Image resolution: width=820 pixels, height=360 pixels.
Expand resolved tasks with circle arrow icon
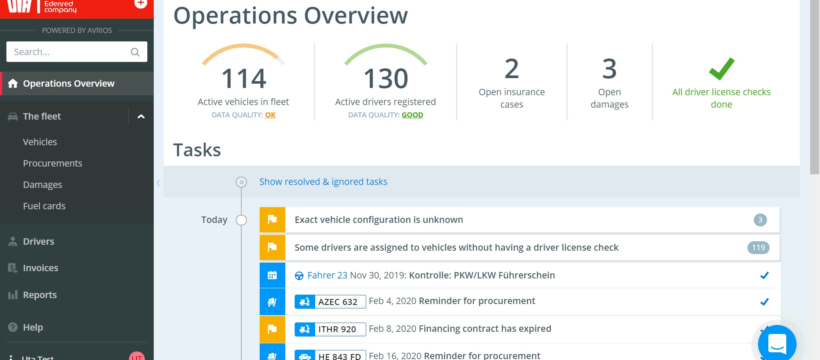click(x=241, y=182)
